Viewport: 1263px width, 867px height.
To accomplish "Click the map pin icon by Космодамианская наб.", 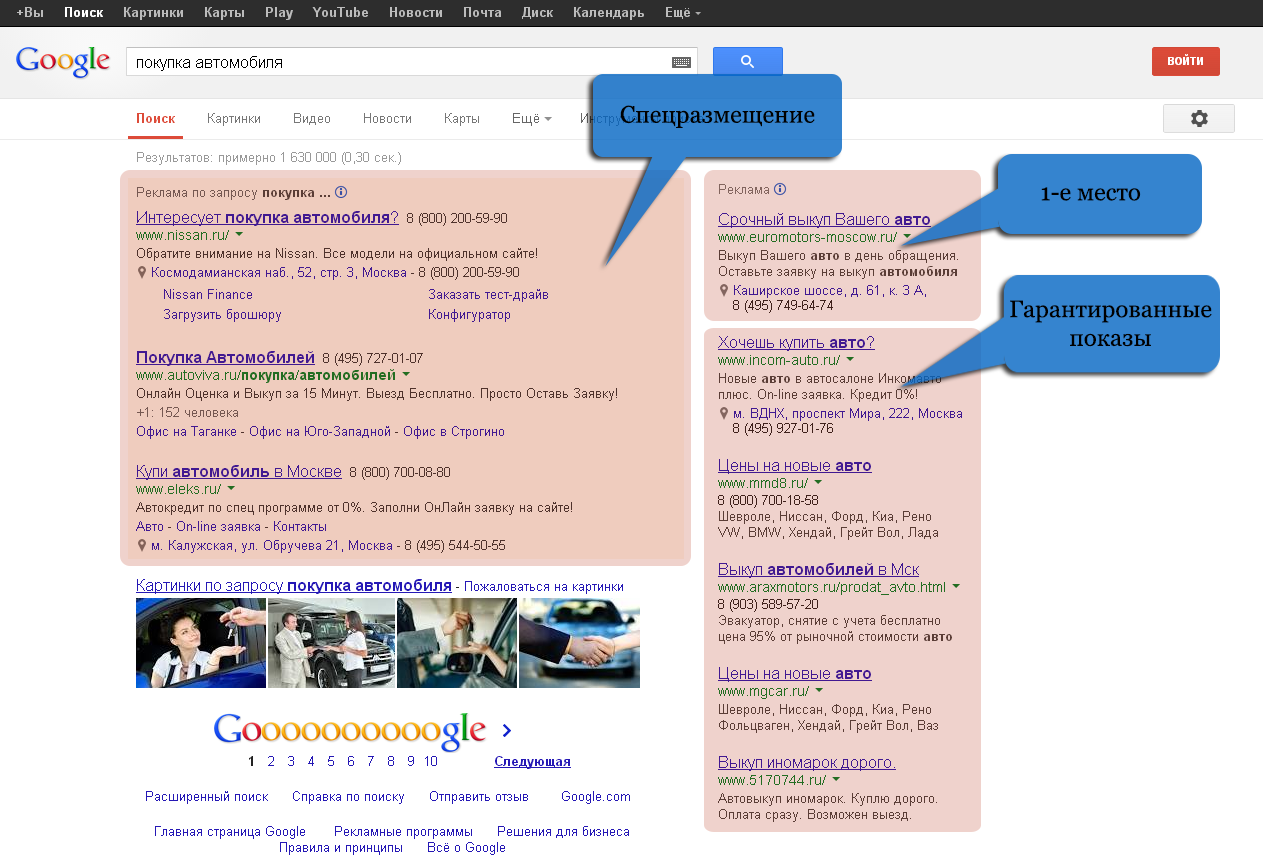I will click(142, 272).
